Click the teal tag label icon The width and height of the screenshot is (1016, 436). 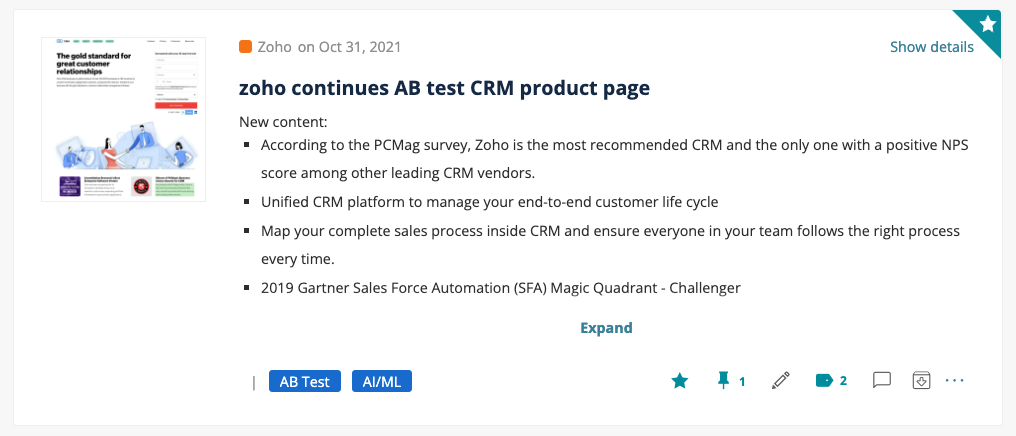click(824, 381)
